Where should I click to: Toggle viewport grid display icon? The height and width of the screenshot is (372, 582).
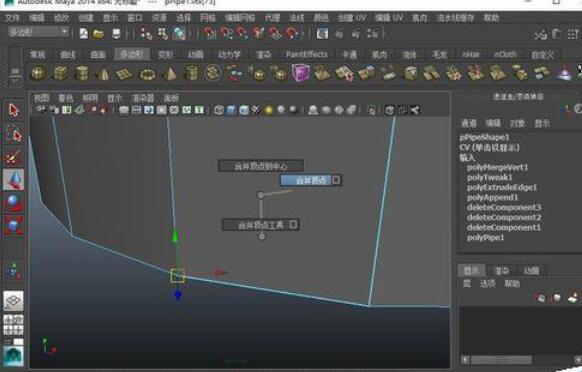pos(124,110)
